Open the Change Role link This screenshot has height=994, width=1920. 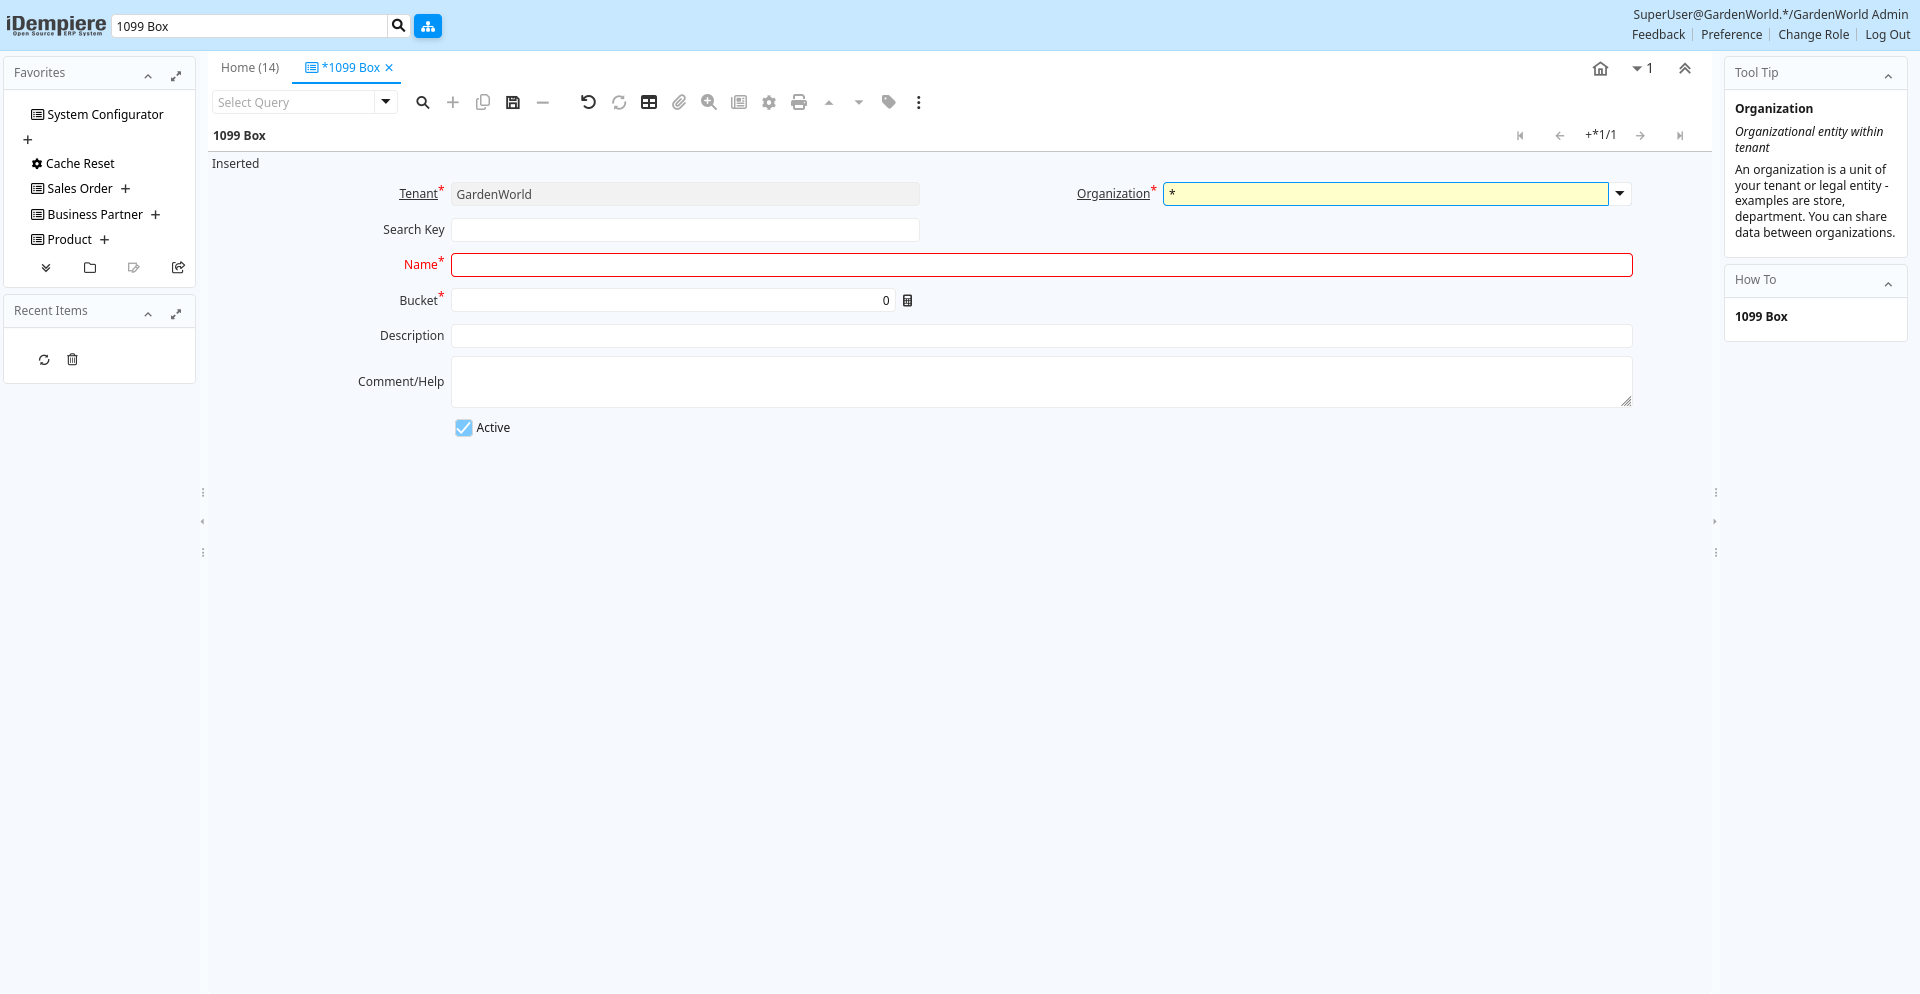click(x=1813, y=35)
